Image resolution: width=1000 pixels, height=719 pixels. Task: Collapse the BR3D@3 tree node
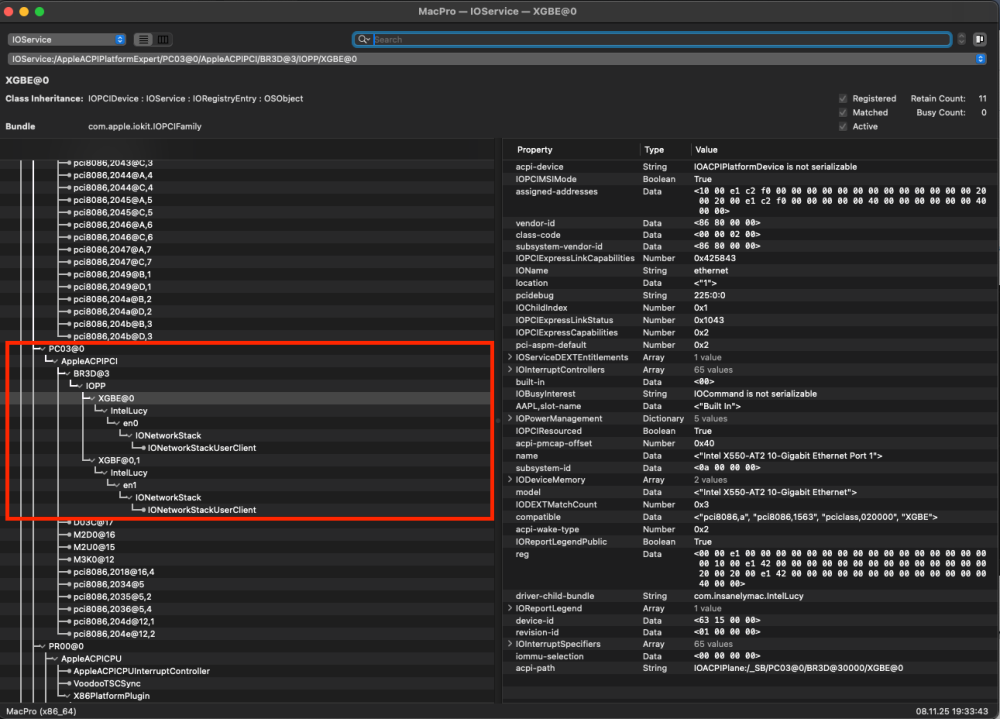pyautogui.click(x=68, y=374)
